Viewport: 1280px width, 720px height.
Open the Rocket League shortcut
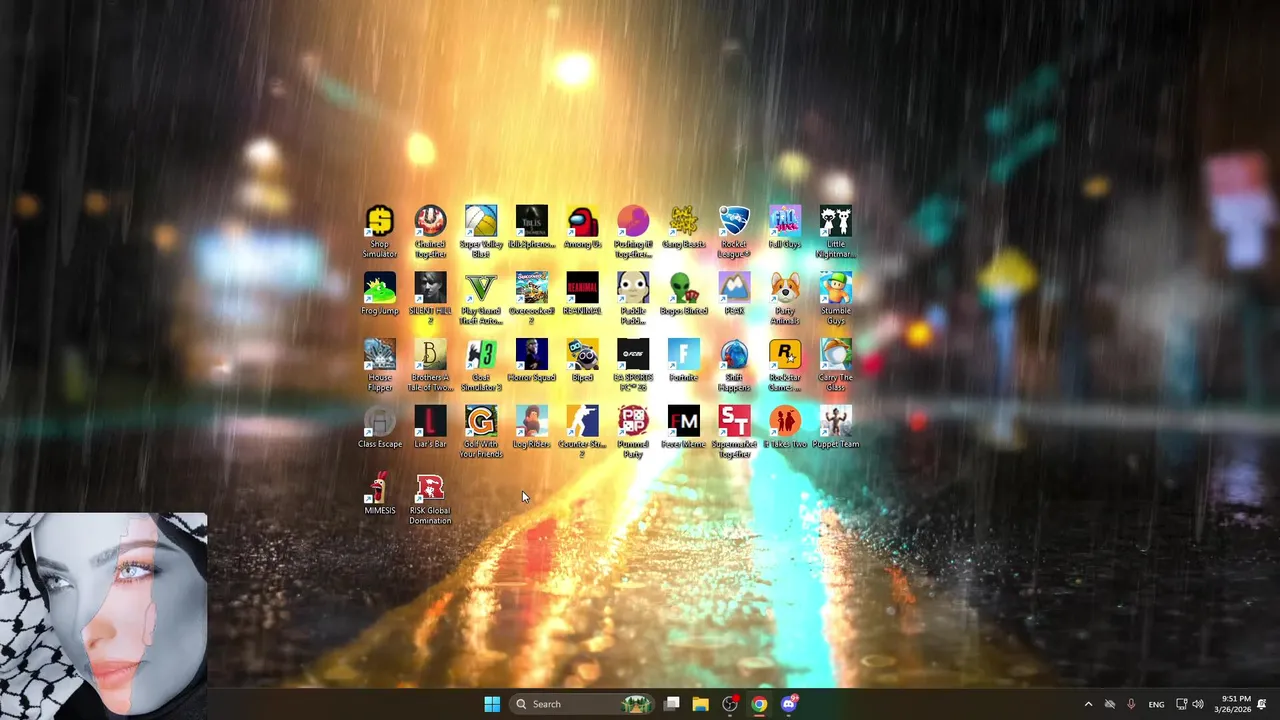(734, 231)
